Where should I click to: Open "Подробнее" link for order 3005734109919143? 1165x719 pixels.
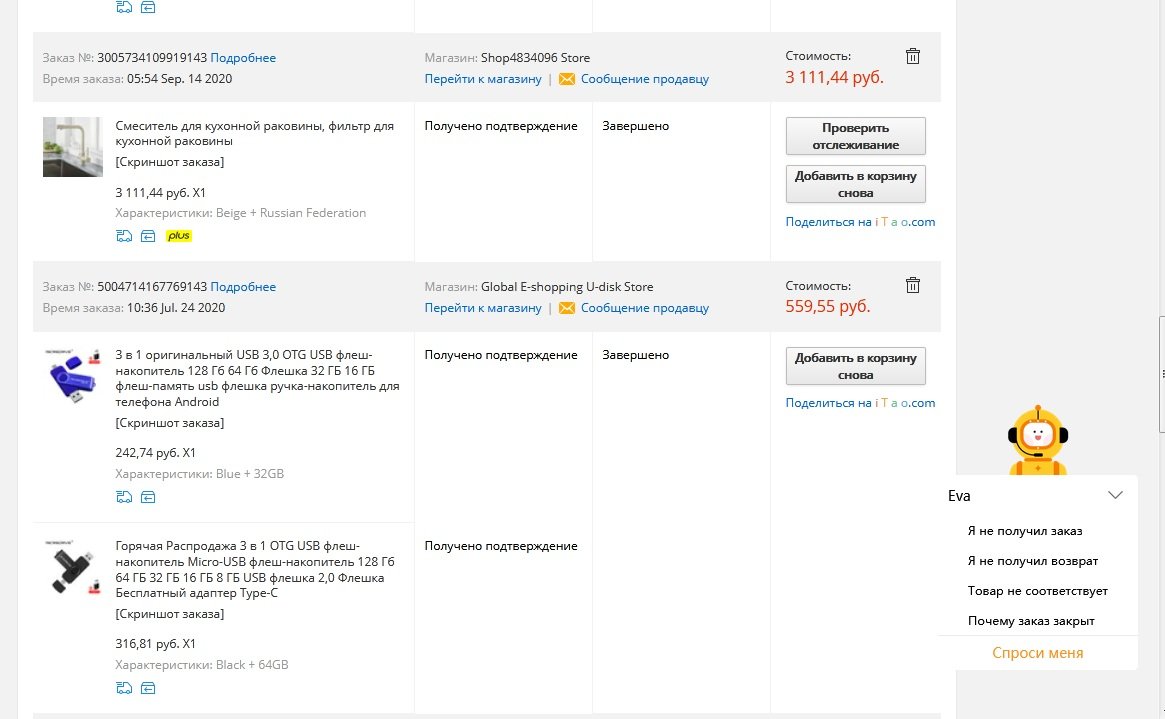click(x=243, y=58)
